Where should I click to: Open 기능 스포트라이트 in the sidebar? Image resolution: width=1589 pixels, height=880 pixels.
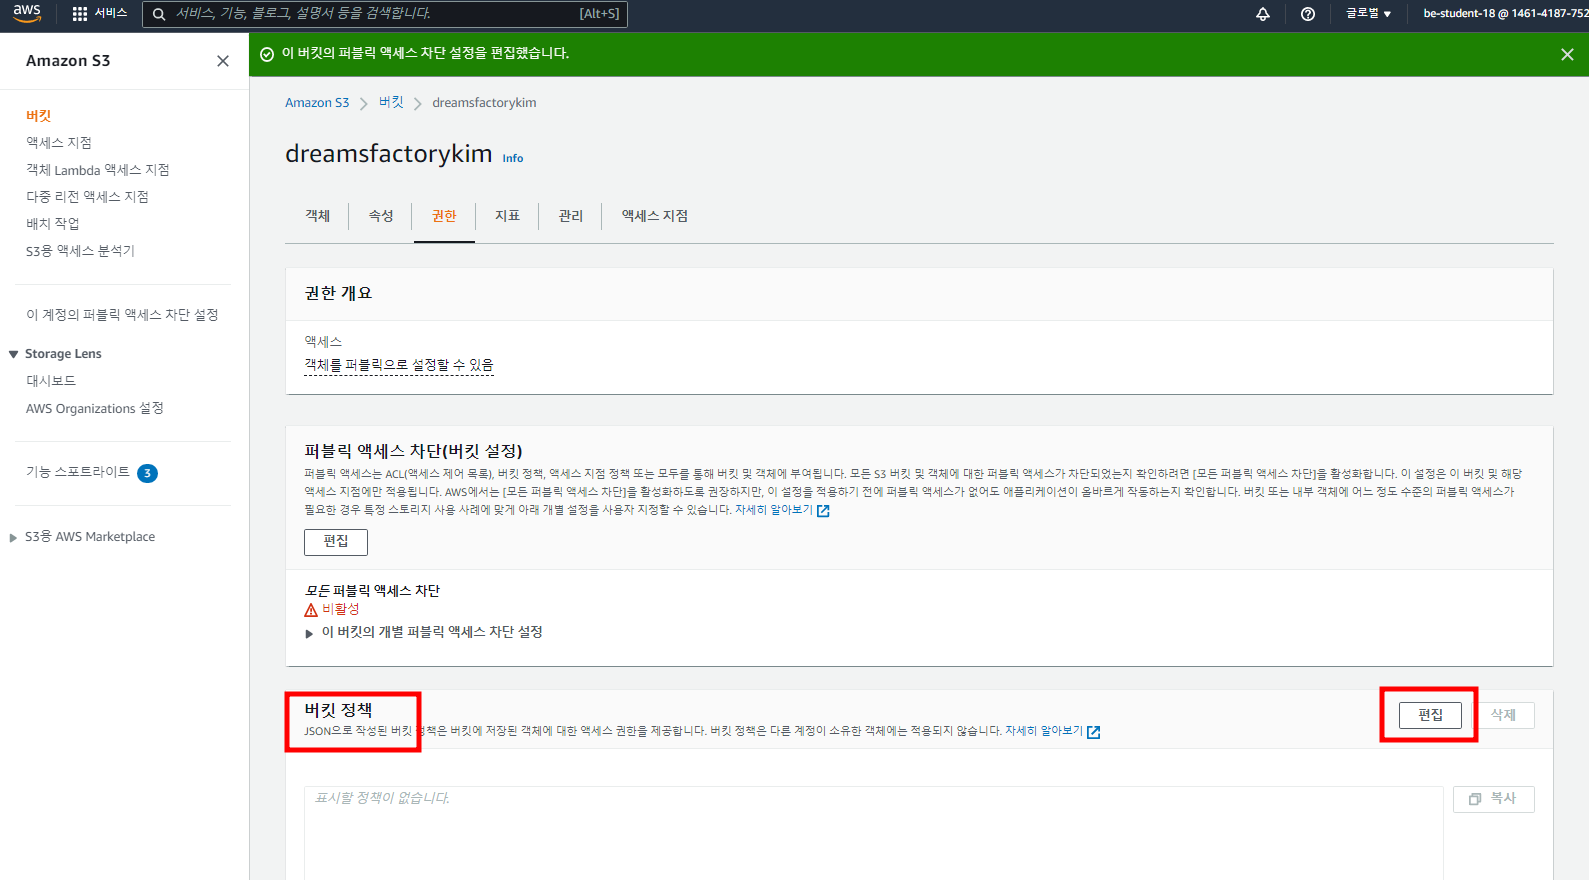pyautogui.click(x=78, y=472)
